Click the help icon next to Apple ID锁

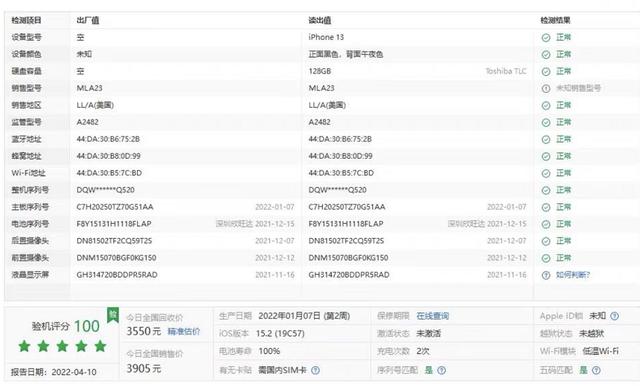coord(615,316)
